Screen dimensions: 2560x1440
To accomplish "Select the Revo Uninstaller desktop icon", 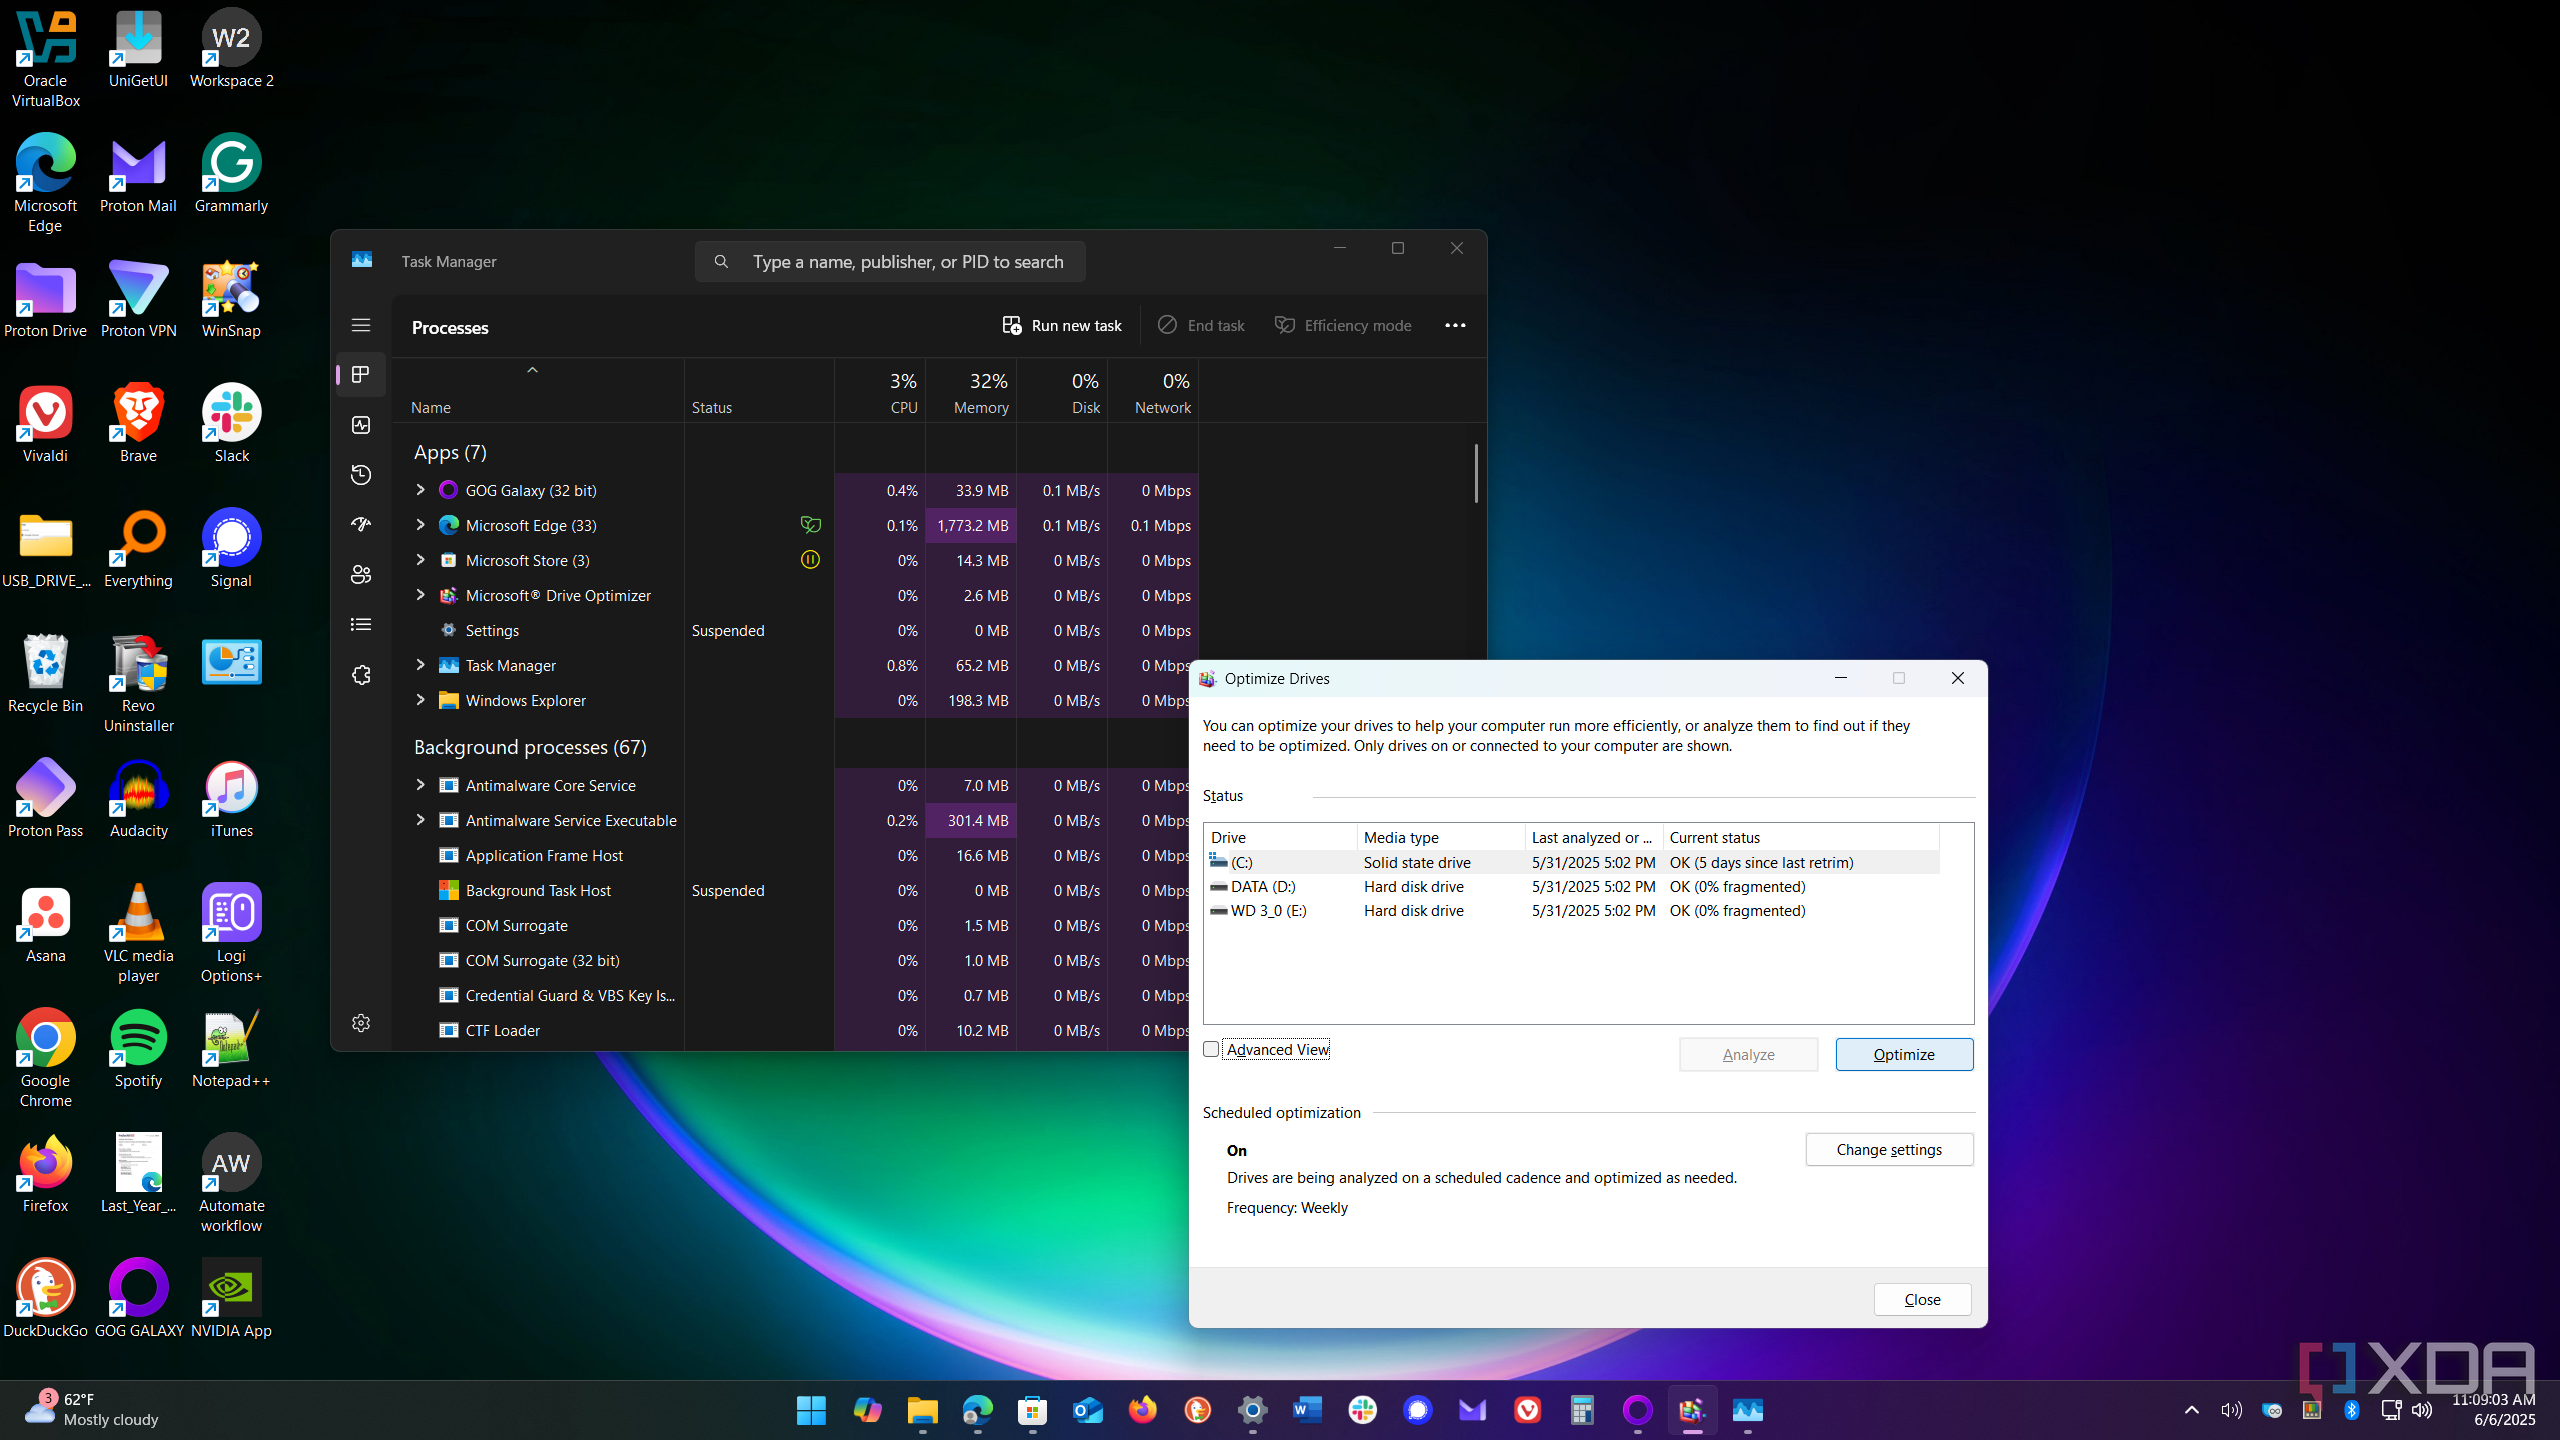I will click(138, 684).
